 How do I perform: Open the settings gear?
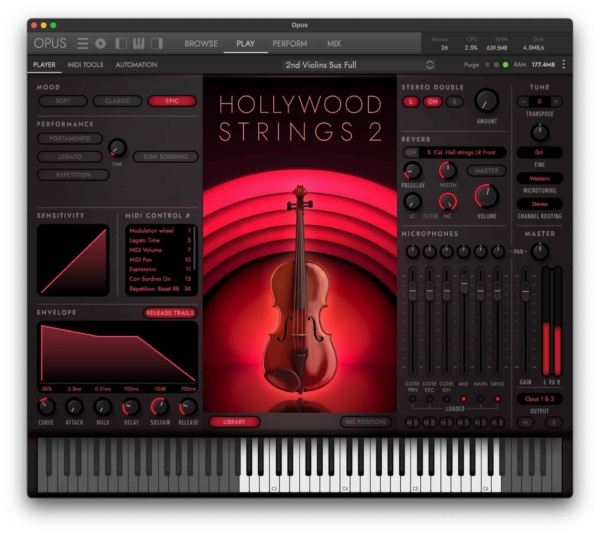101,43
